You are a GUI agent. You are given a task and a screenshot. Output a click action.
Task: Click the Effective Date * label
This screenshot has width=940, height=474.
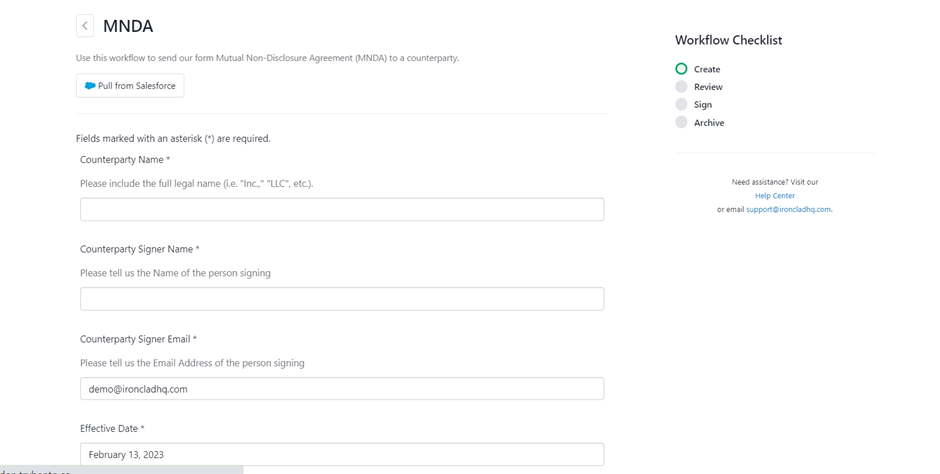pos(112,428)
